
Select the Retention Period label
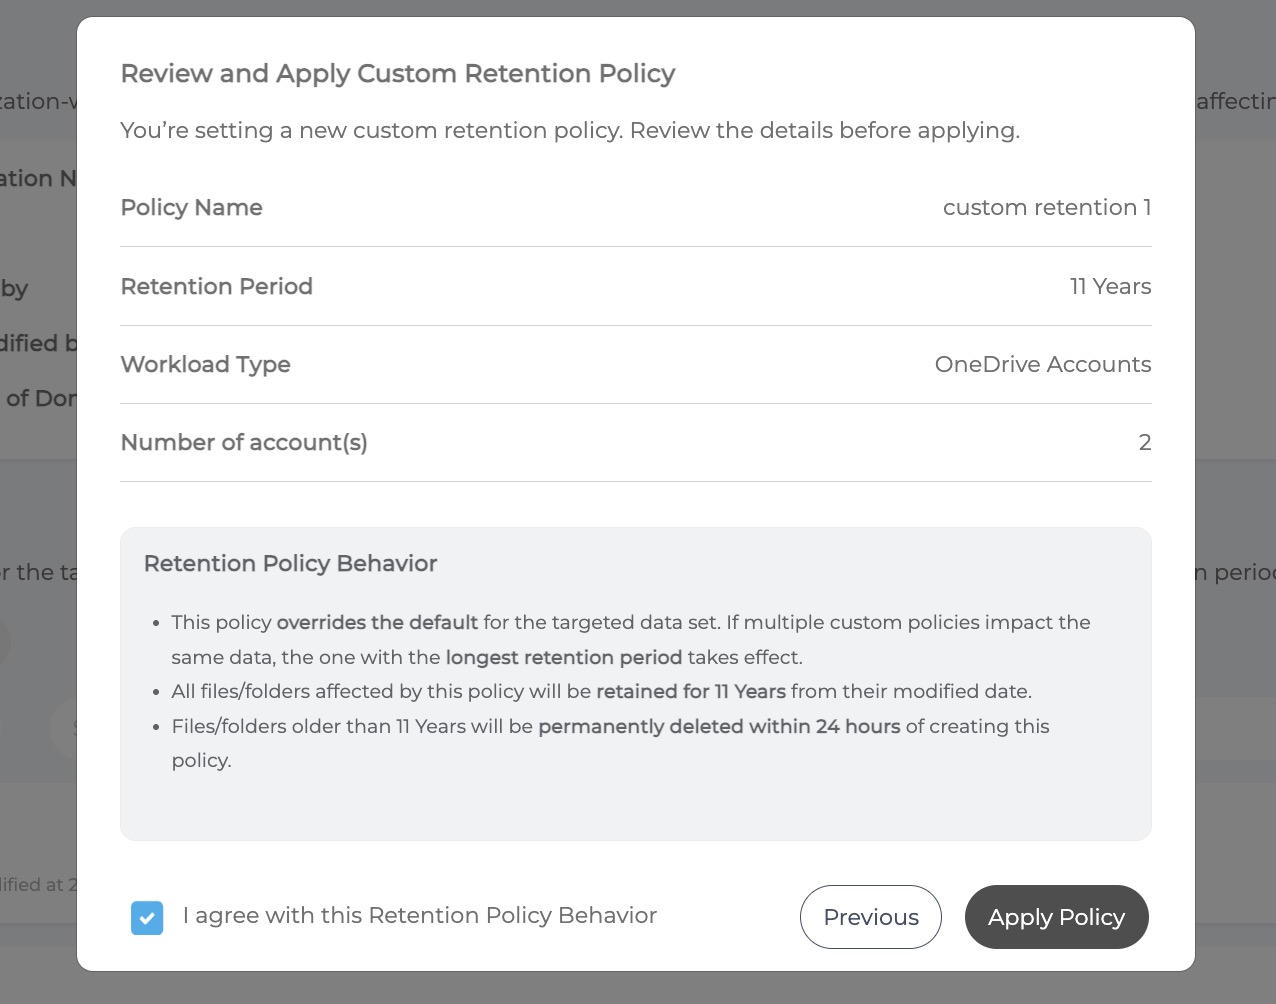point(216,287)
